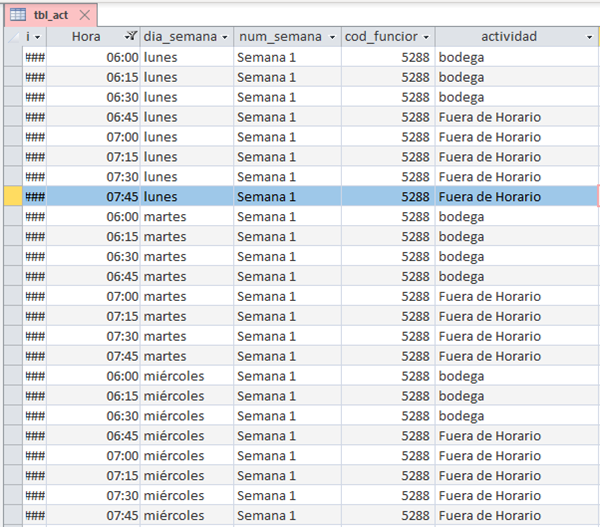Close the tbl_act tab
This screenshot has width=600, height=527.
tap(84, 15)
